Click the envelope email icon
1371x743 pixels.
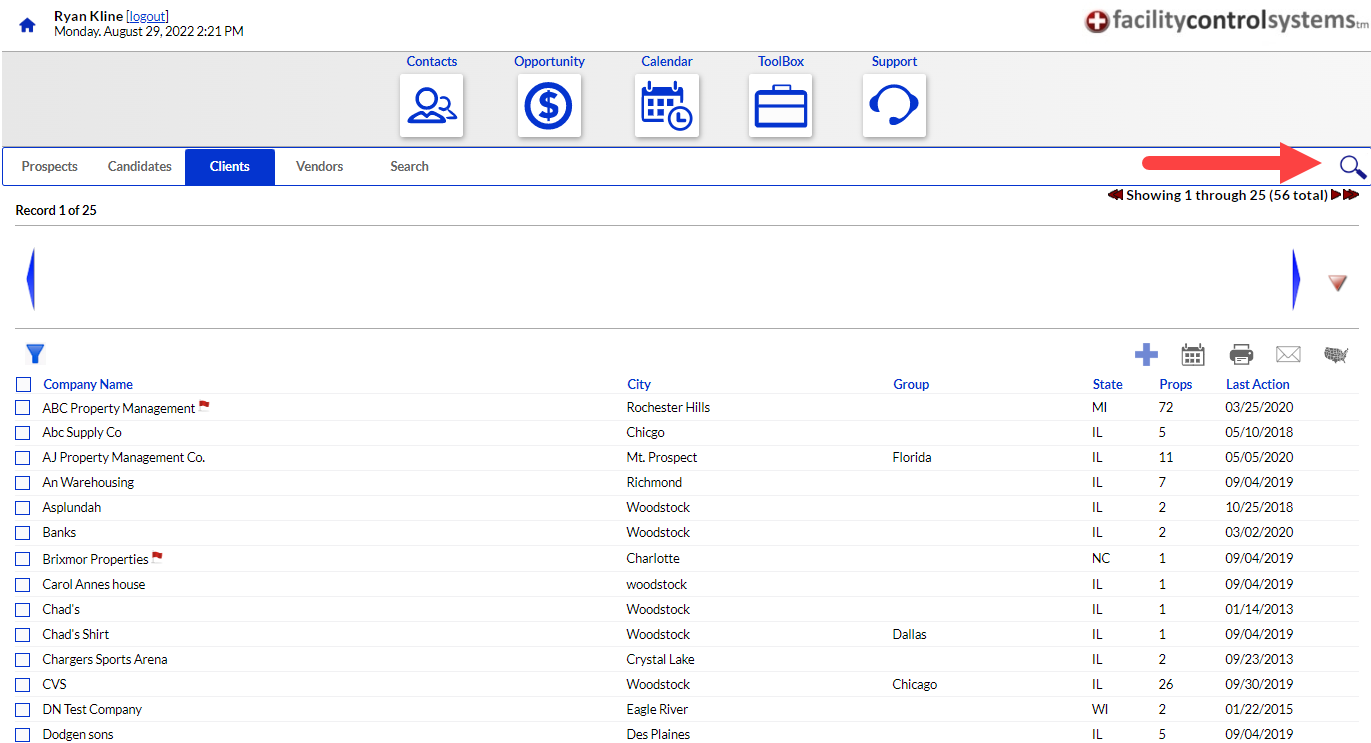[1288, 354]
